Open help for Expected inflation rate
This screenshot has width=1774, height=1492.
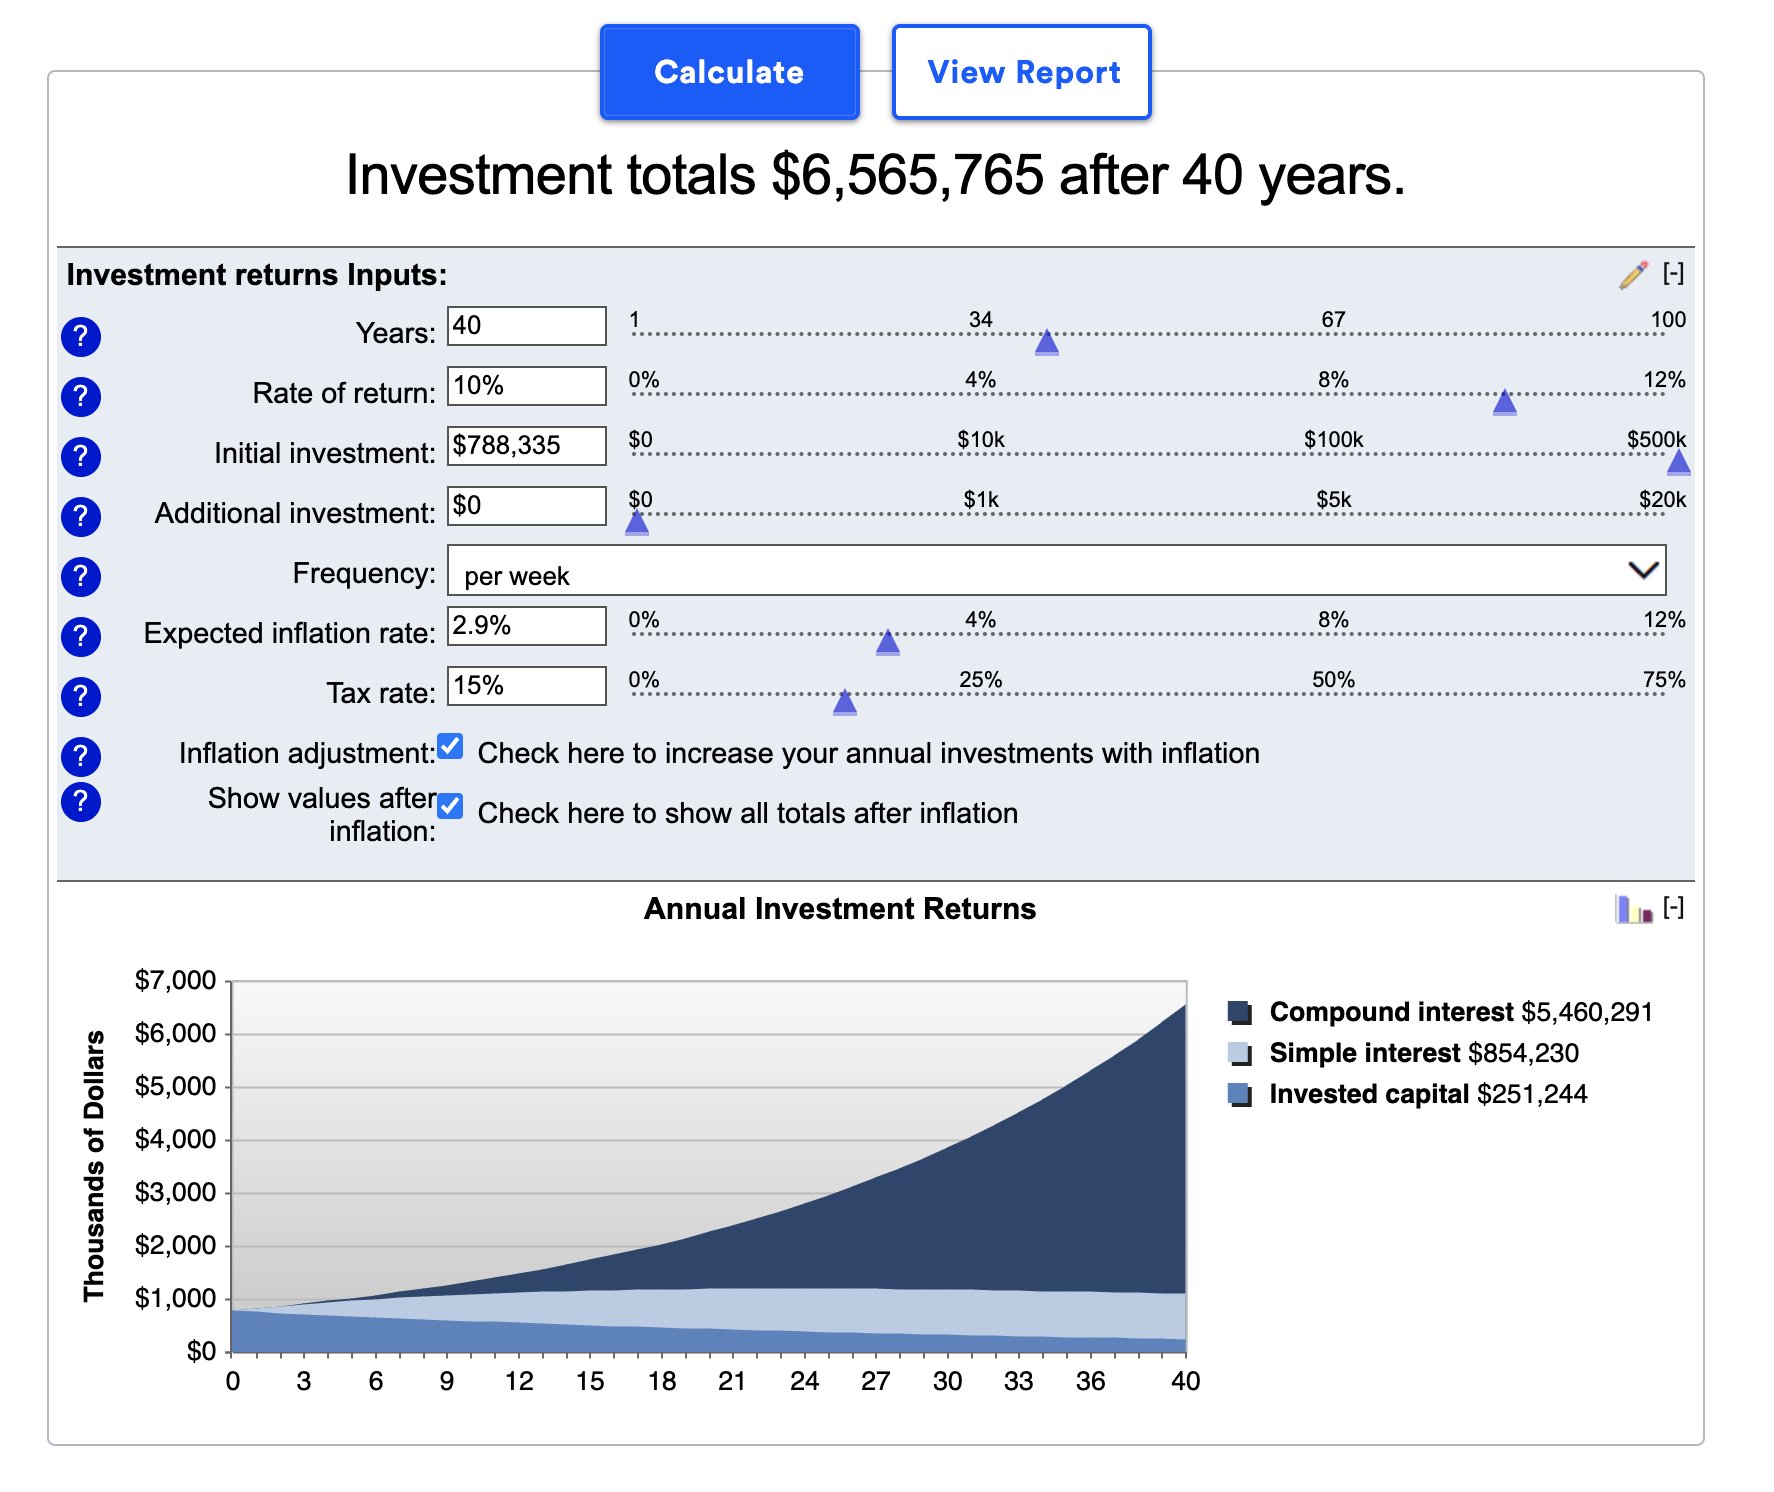(81, 637)
